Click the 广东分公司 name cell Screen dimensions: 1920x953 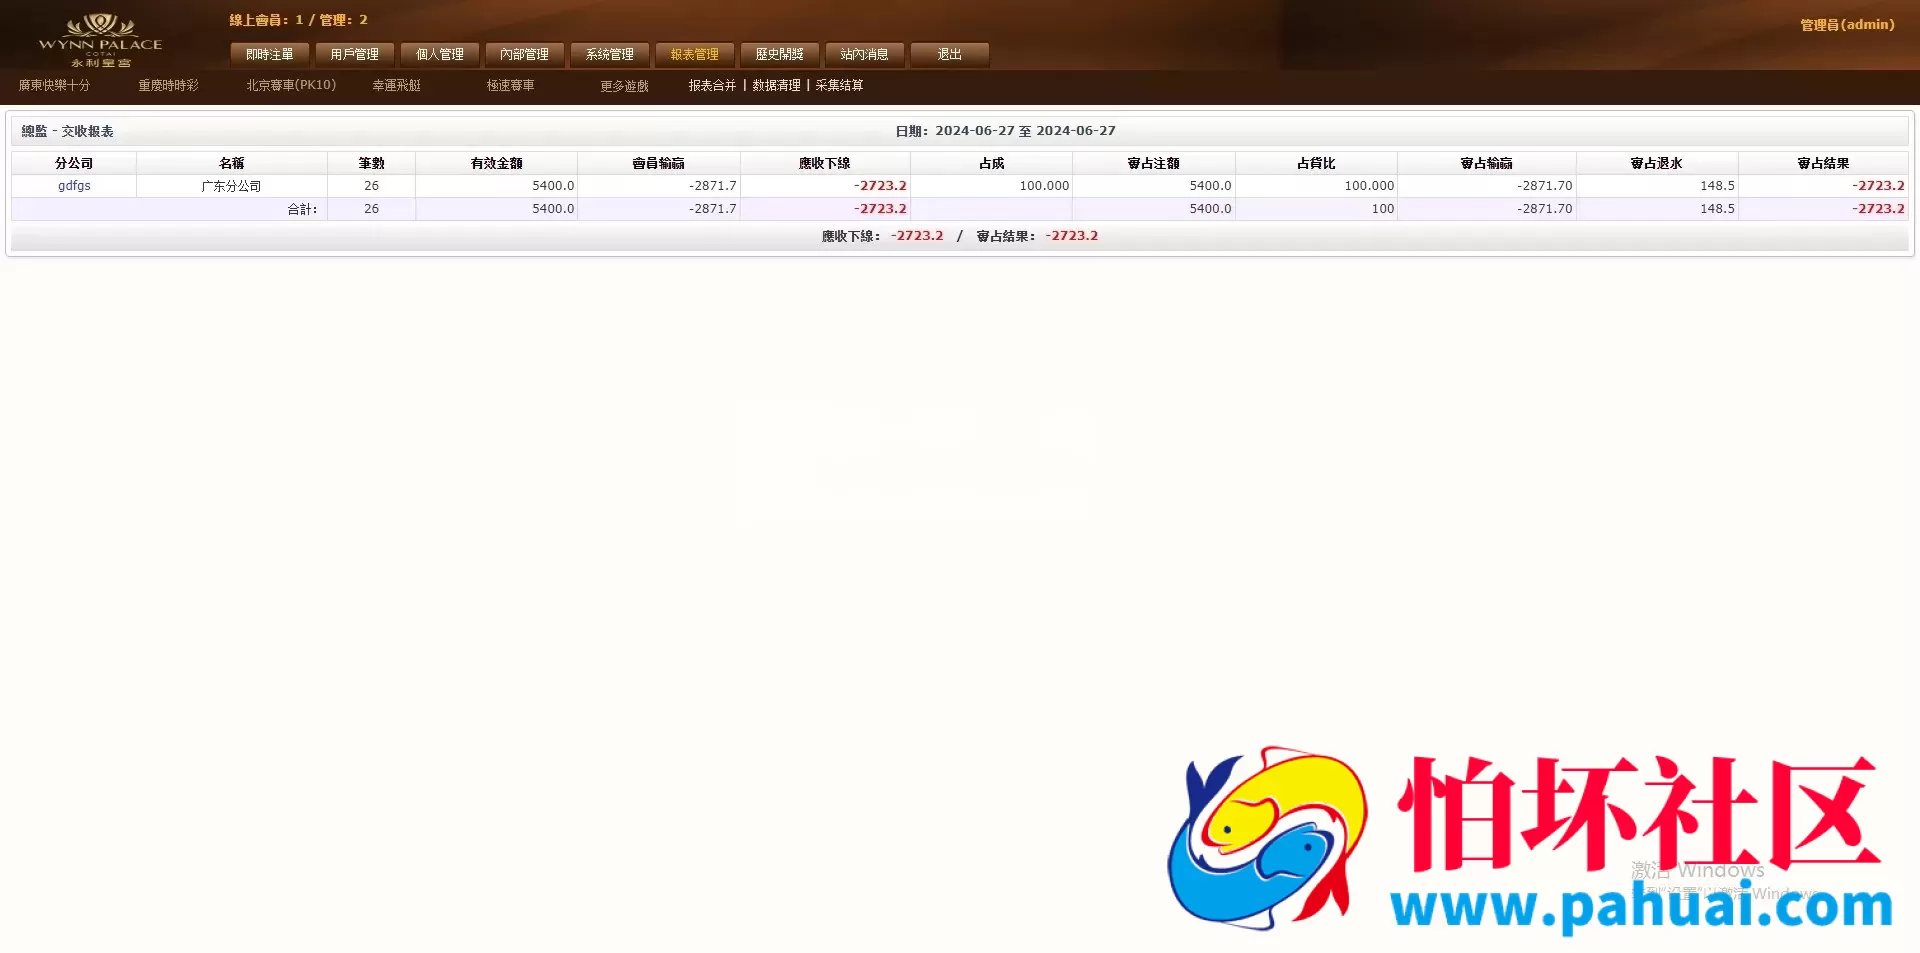click(x=231, y=186)
